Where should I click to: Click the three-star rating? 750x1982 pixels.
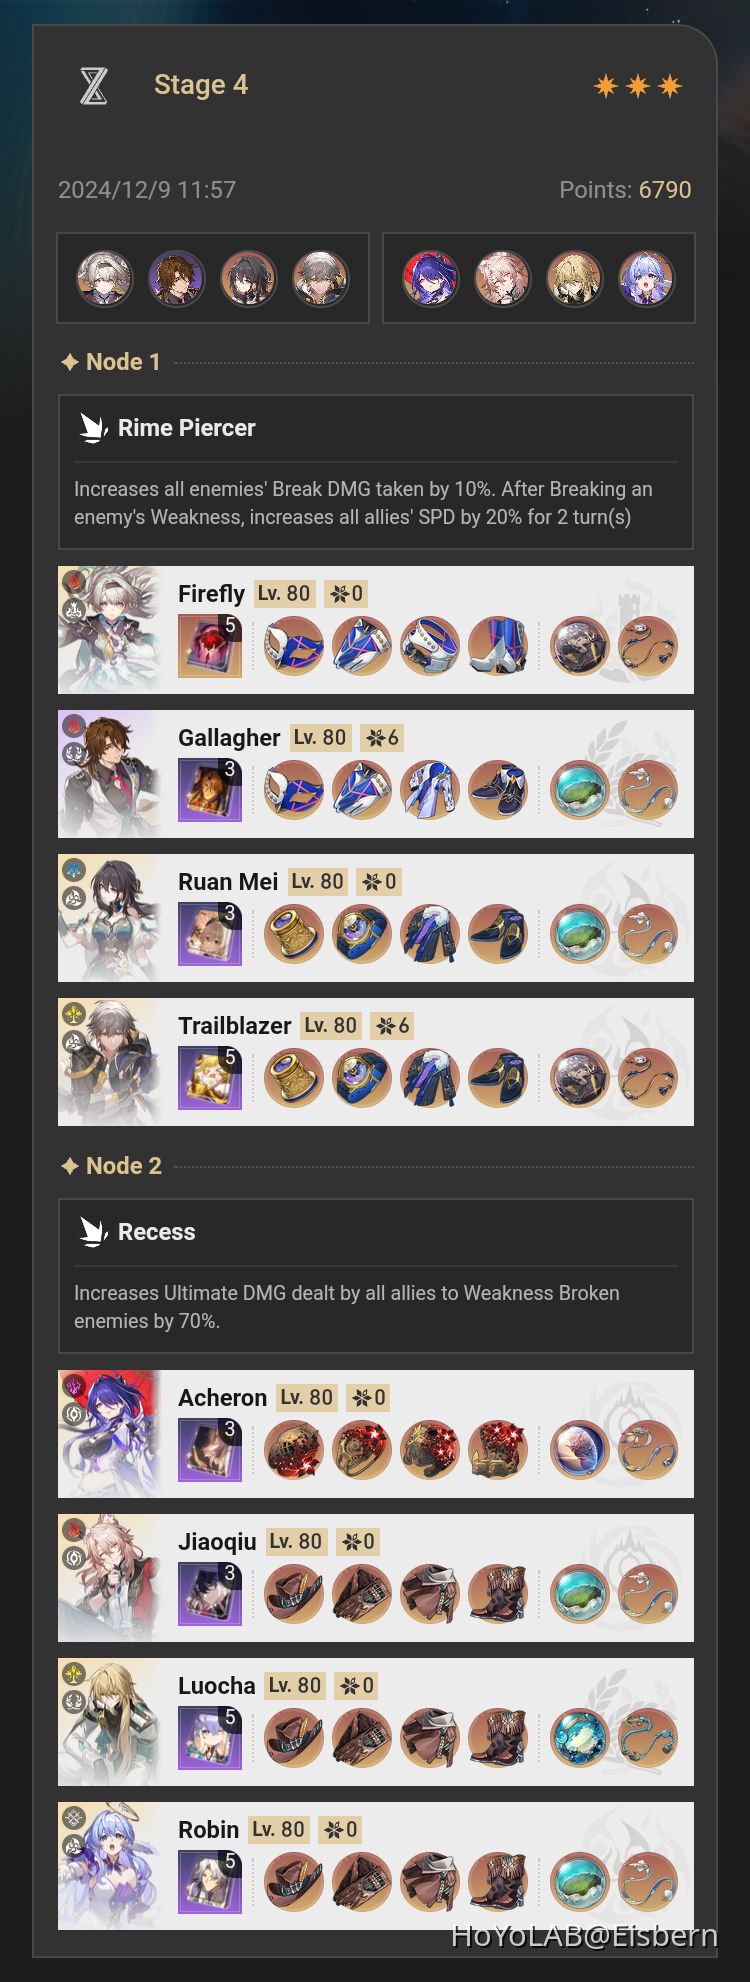pos(638,86)
